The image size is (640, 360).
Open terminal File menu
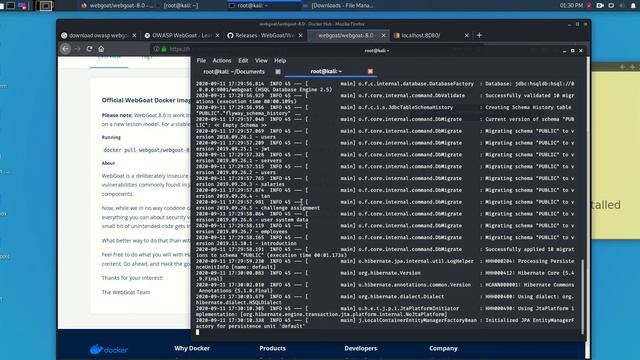click(201, 60)
